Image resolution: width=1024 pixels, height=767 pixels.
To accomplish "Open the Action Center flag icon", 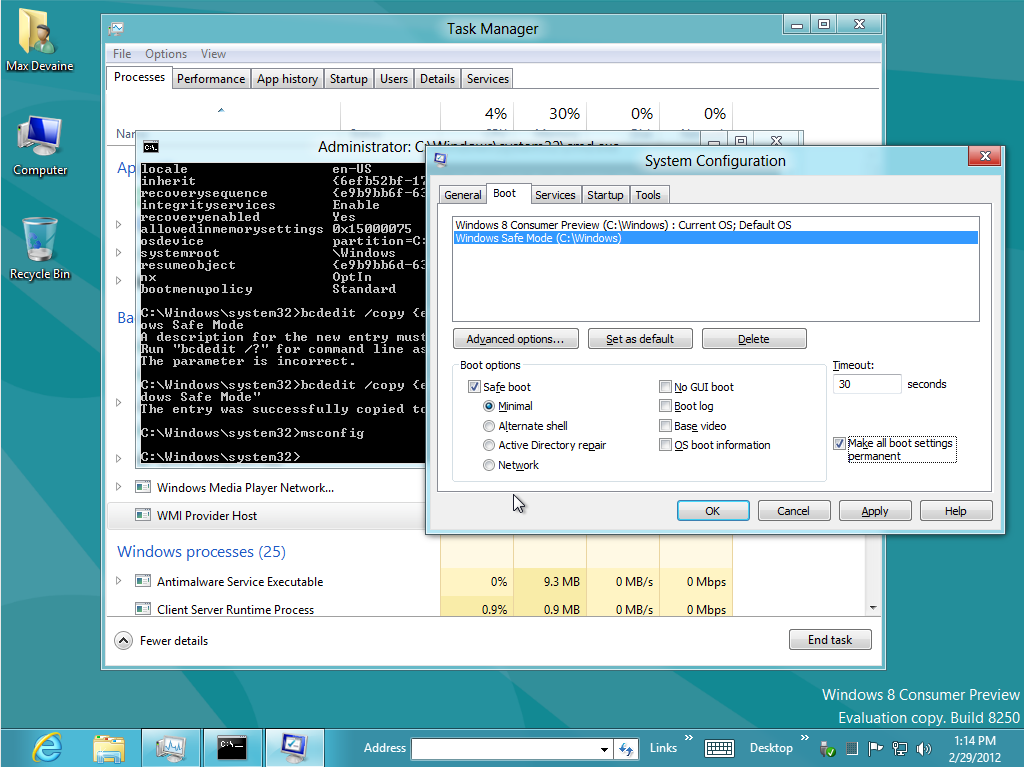I will [x=876, y=749].
